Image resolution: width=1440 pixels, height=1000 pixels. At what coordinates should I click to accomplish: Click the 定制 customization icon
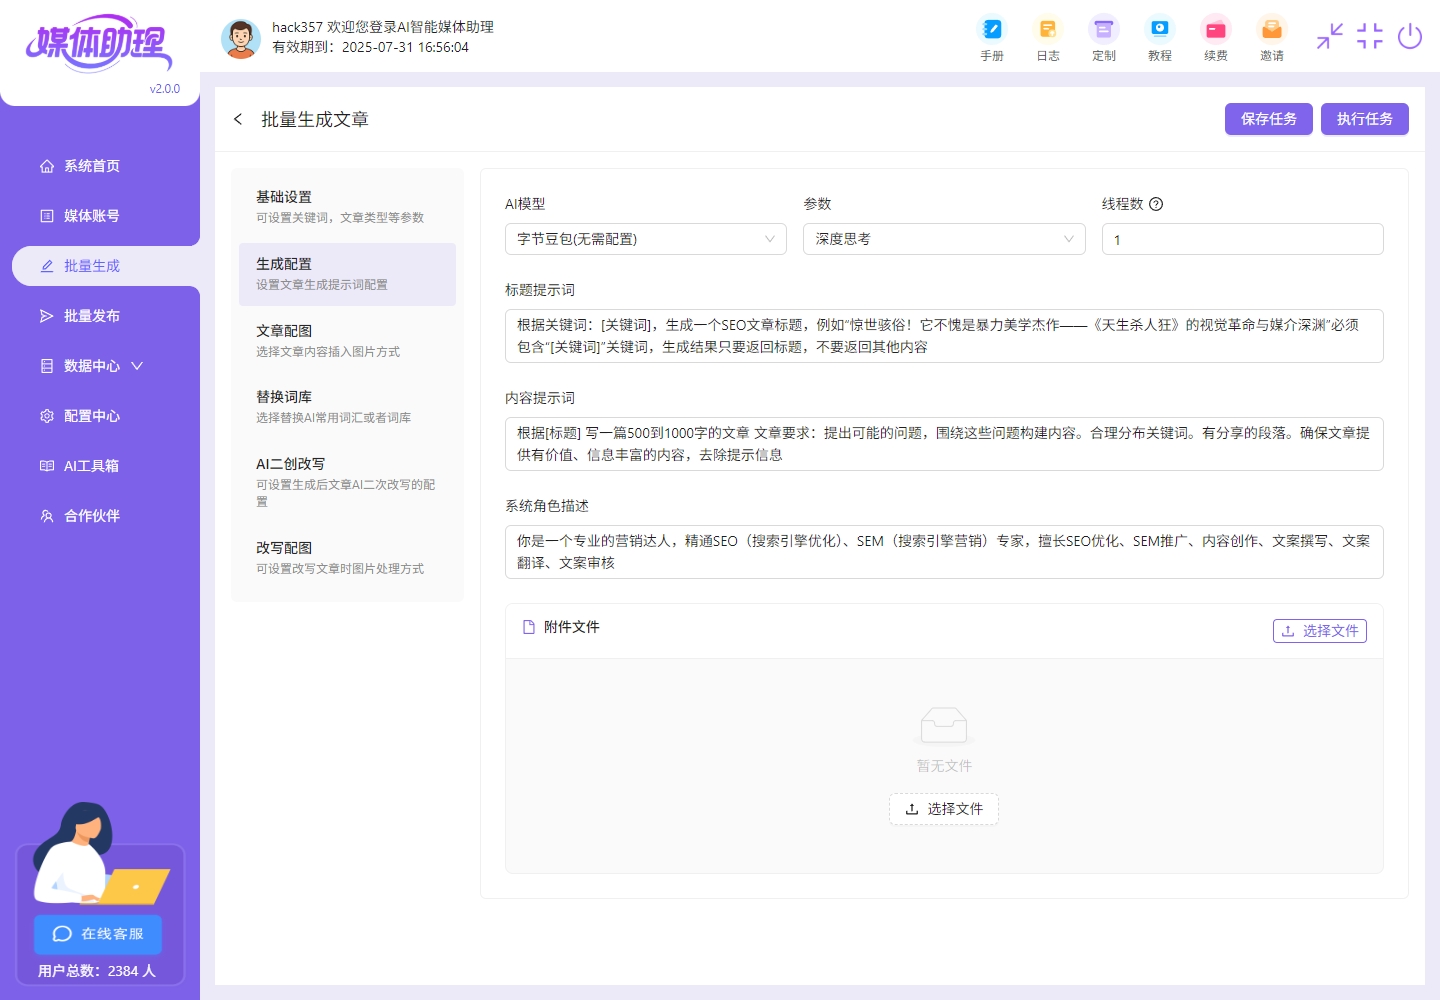[1103, 30]
